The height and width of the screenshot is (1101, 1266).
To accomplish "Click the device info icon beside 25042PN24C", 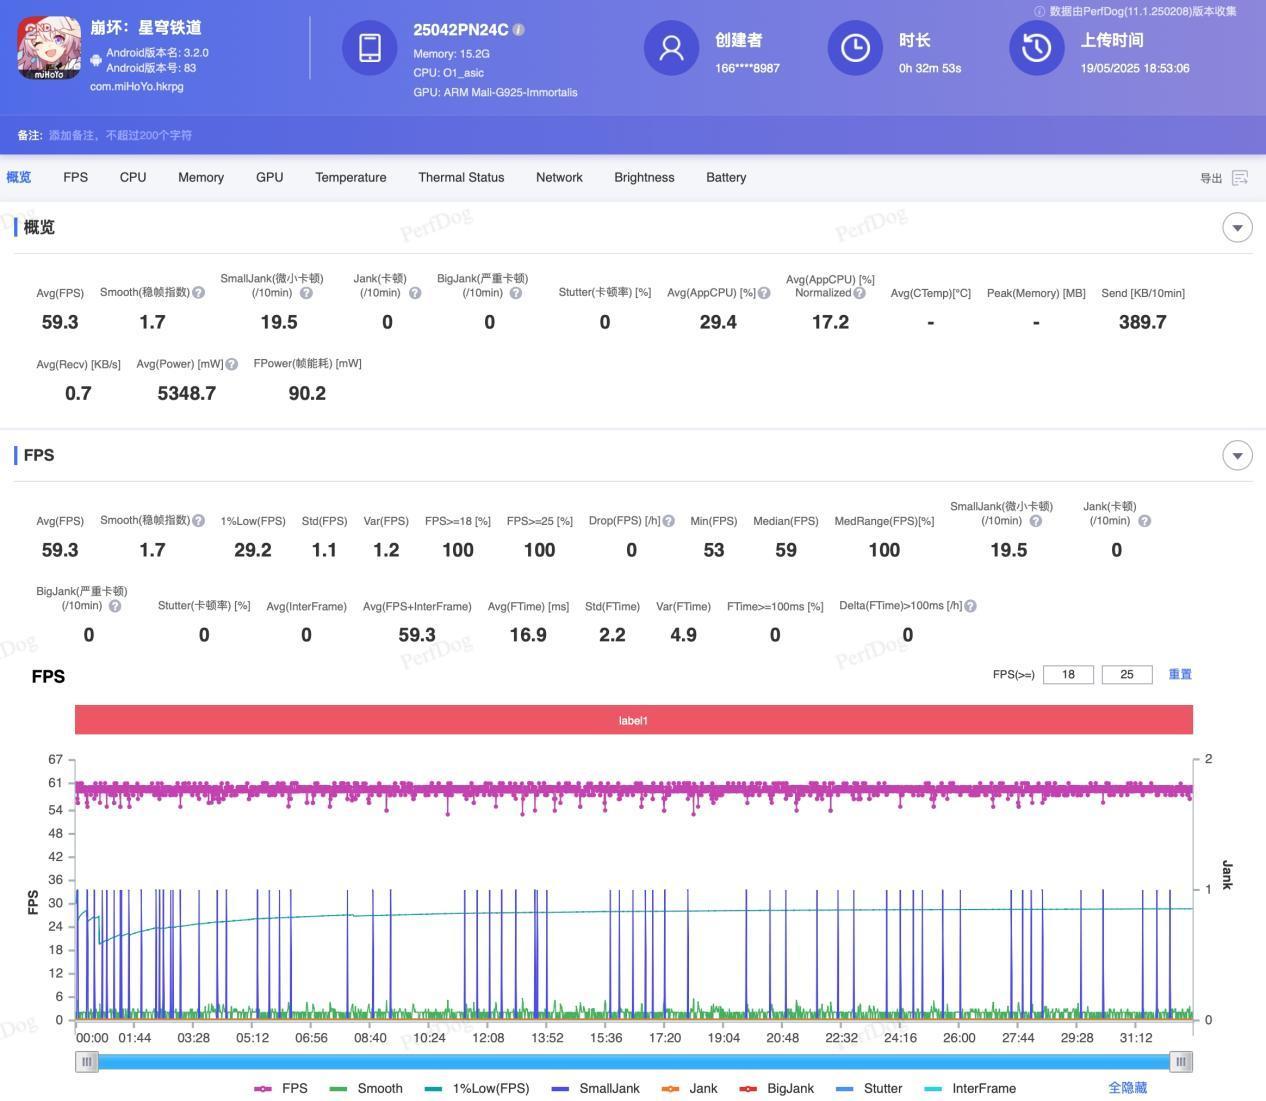I will tap(519, 30).
